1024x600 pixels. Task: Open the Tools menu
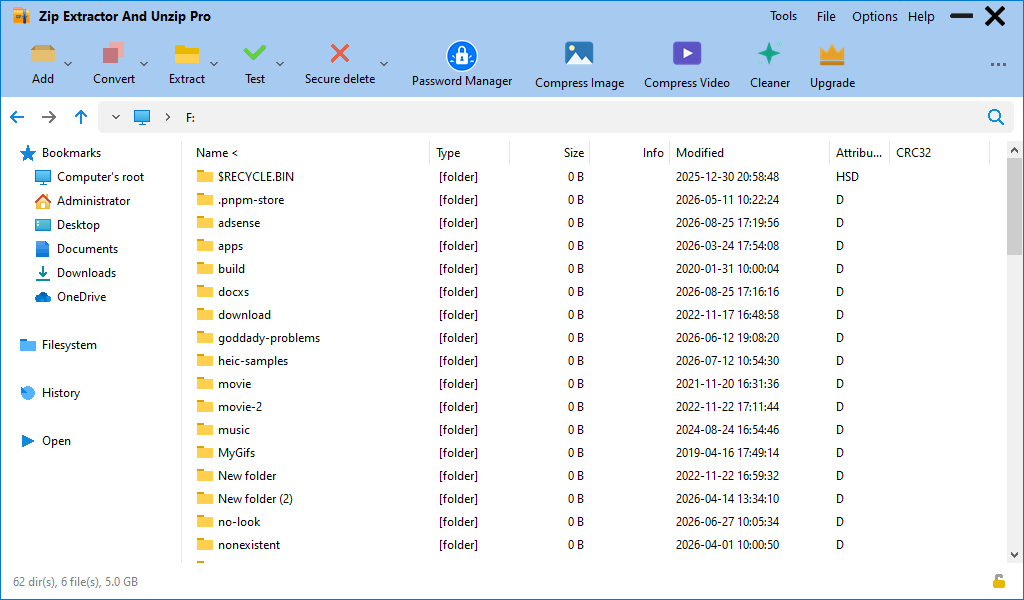[783, 16]
